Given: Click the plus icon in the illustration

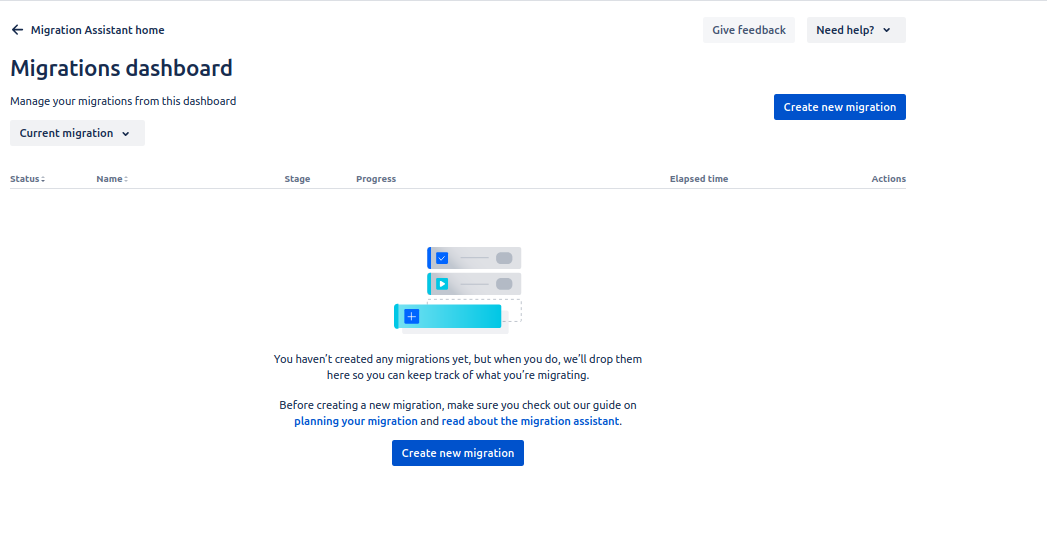Looking at the screenshot, I should [411, 317].
